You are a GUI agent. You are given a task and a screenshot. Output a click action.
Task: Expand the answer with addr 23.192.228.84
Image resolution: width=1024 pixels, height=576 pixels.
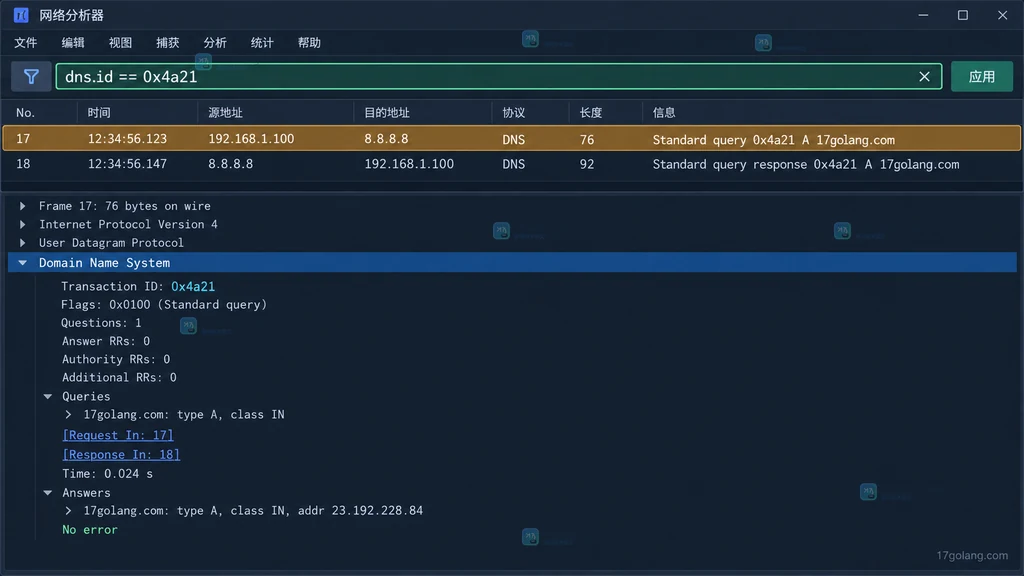pos(69,511)
